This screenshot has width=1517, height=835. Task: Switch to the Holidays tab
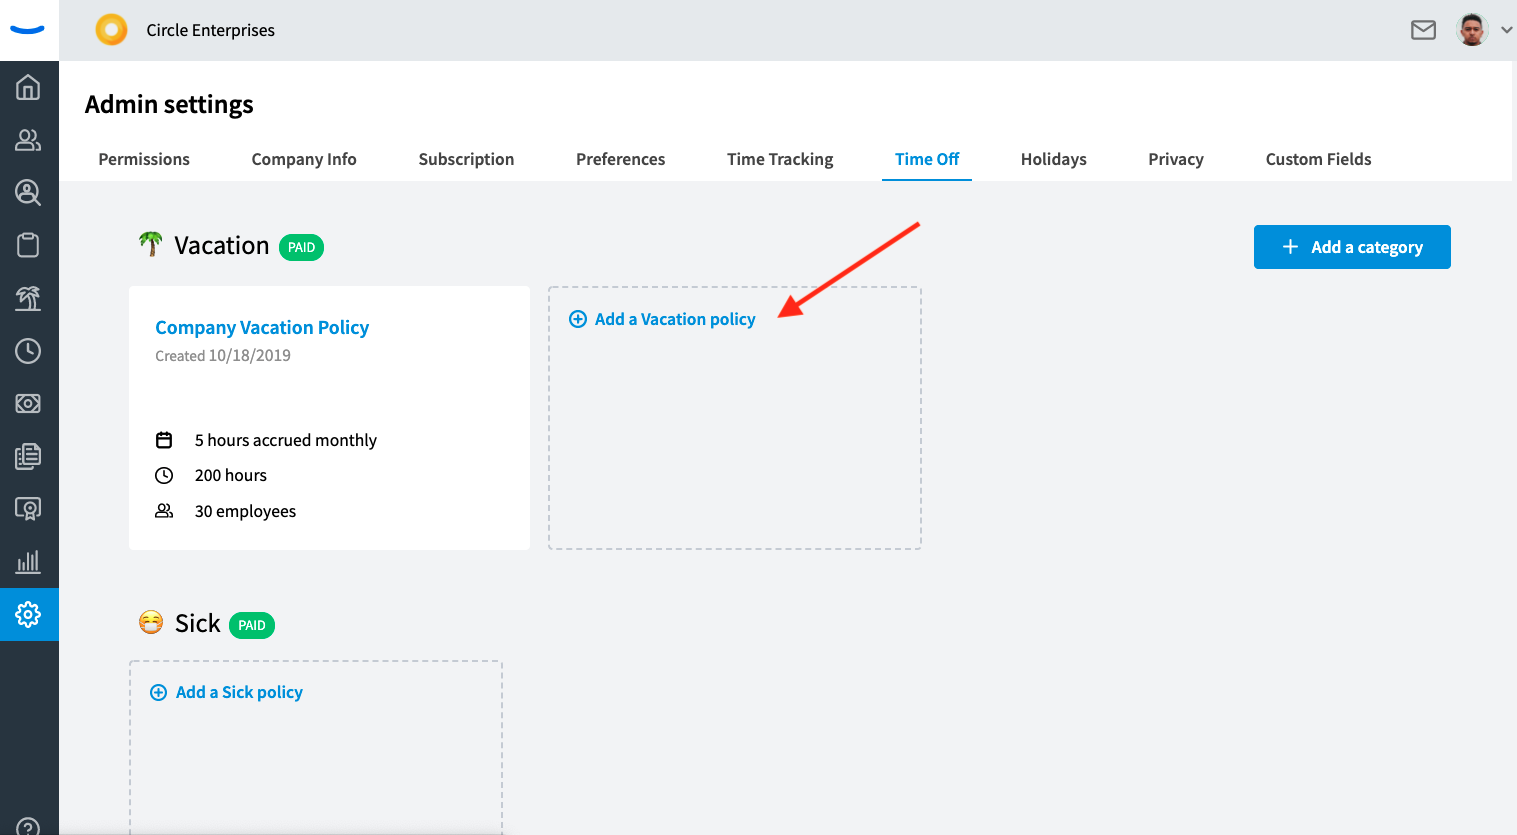point(1053,159)
